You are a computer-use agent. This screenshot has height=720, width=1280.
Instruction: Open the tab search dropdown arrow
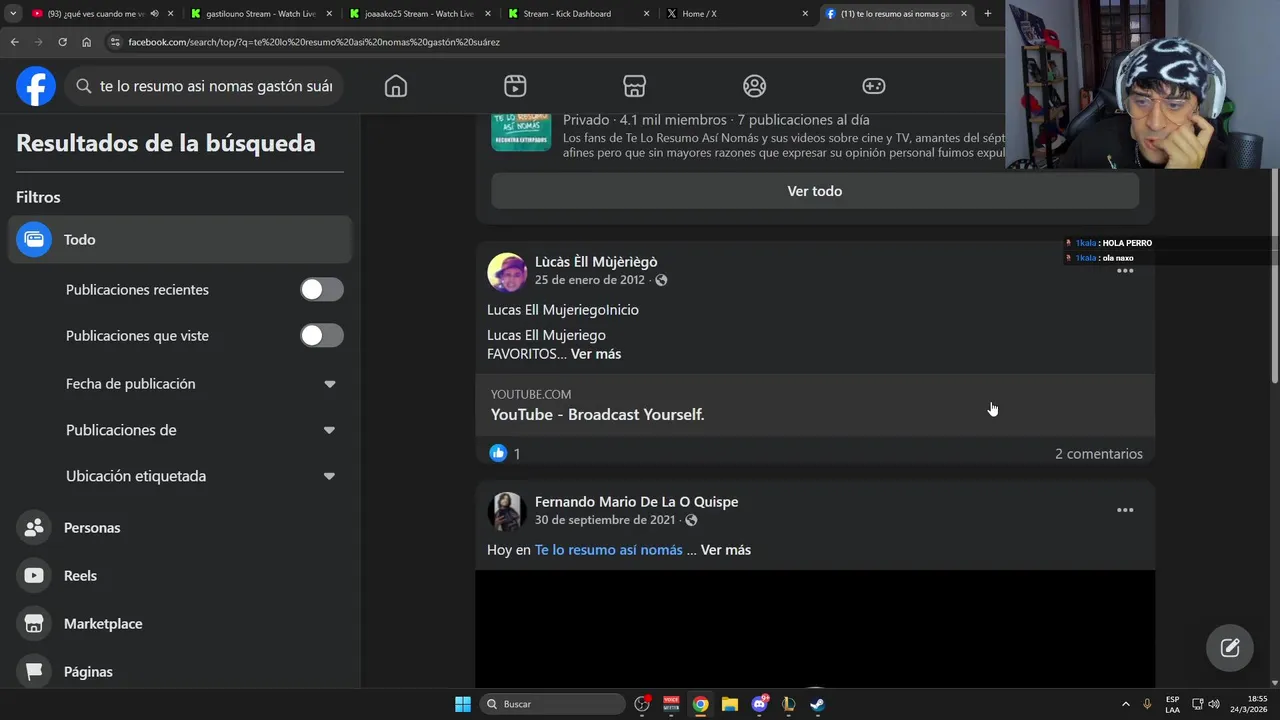click(x=13, y=14)
